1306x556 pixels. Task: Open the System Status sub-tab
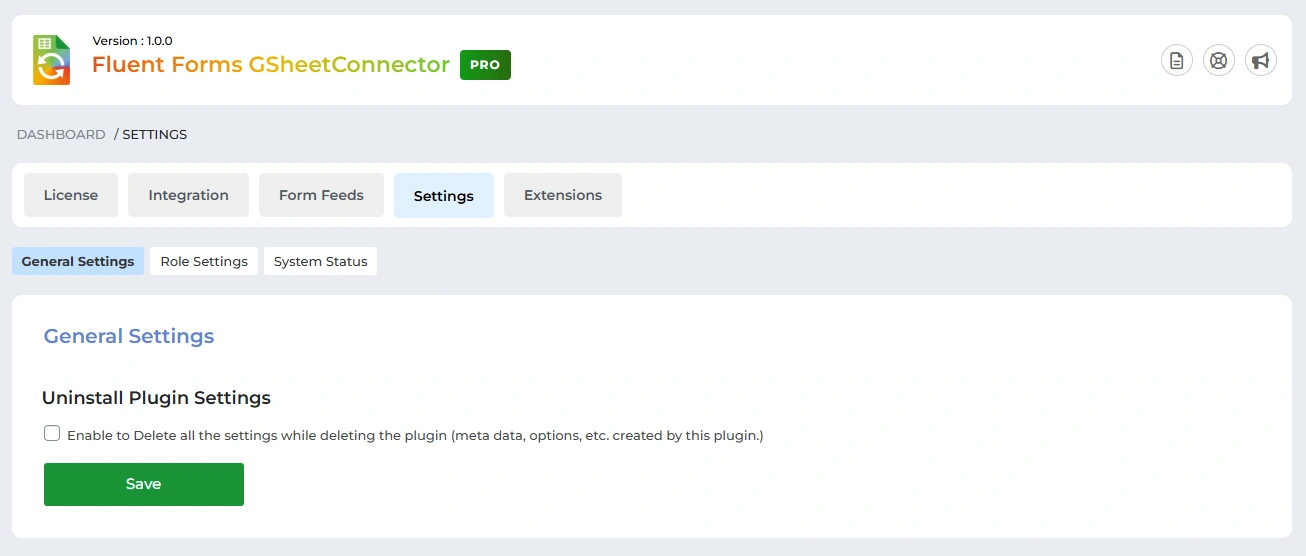coord(320,261)
